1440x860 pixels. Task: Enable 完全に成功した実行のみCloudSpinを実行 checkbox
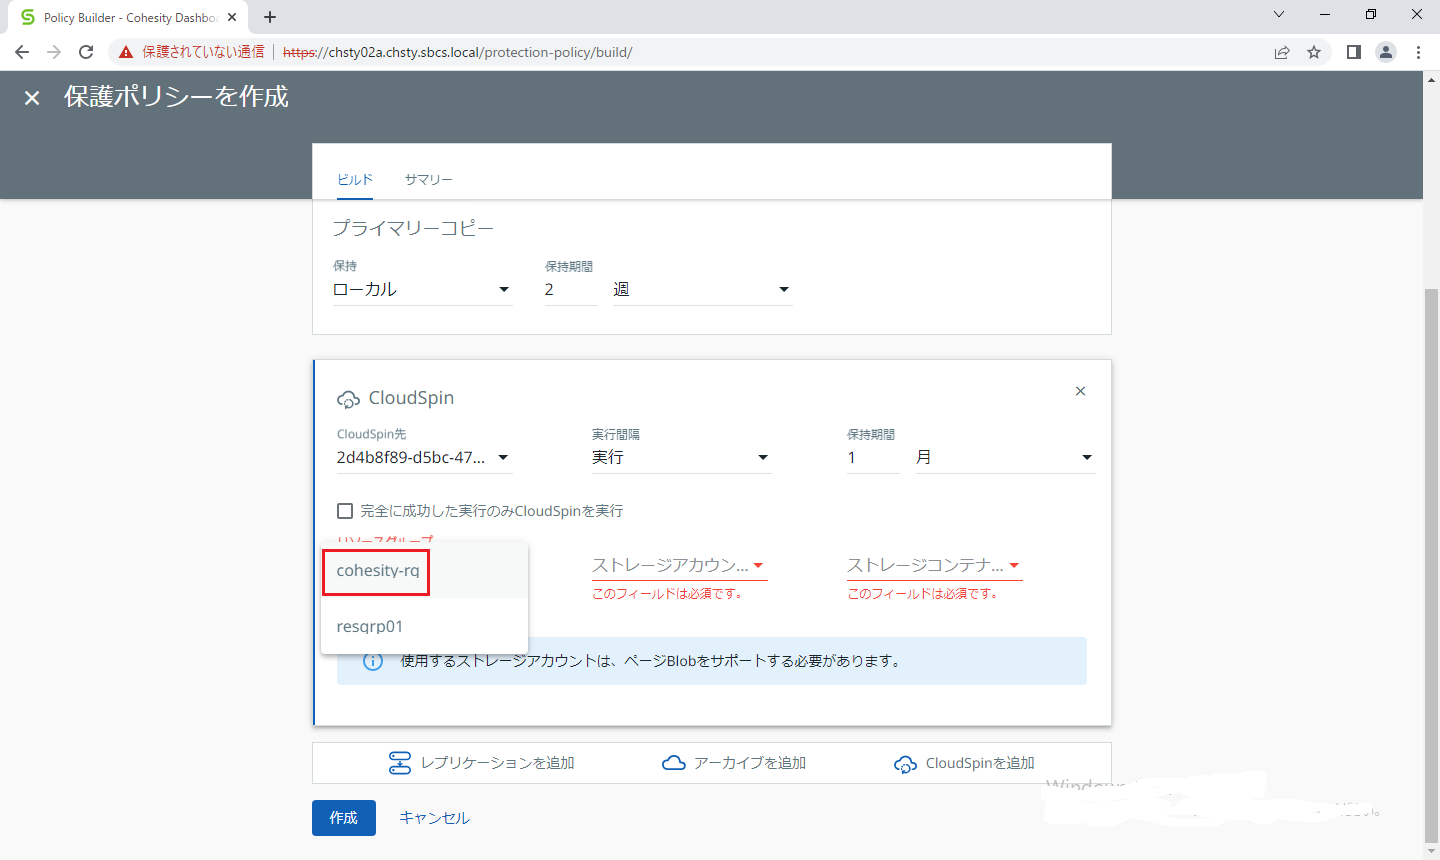coord(345,511)
